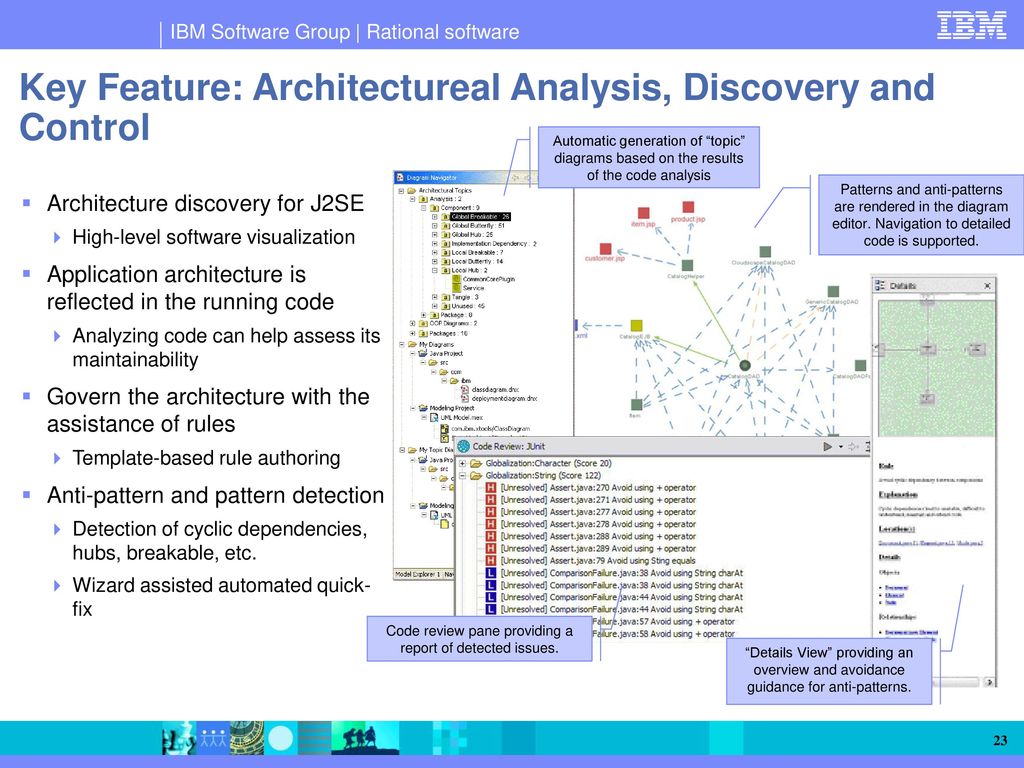Expand the Packages : 16 node
The height and width of the screenshot is (768, 1024).
tap(412, 333)
